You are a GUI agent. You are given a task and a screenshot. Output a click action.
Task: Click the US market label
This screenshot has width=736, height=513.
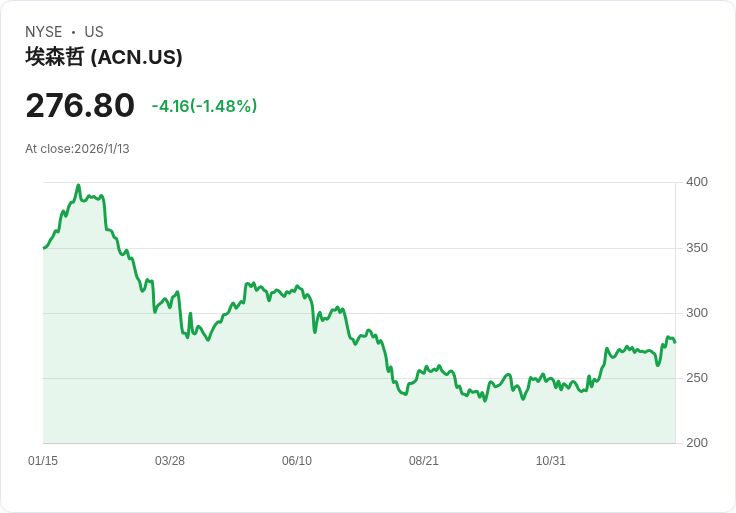click(94, 32)
